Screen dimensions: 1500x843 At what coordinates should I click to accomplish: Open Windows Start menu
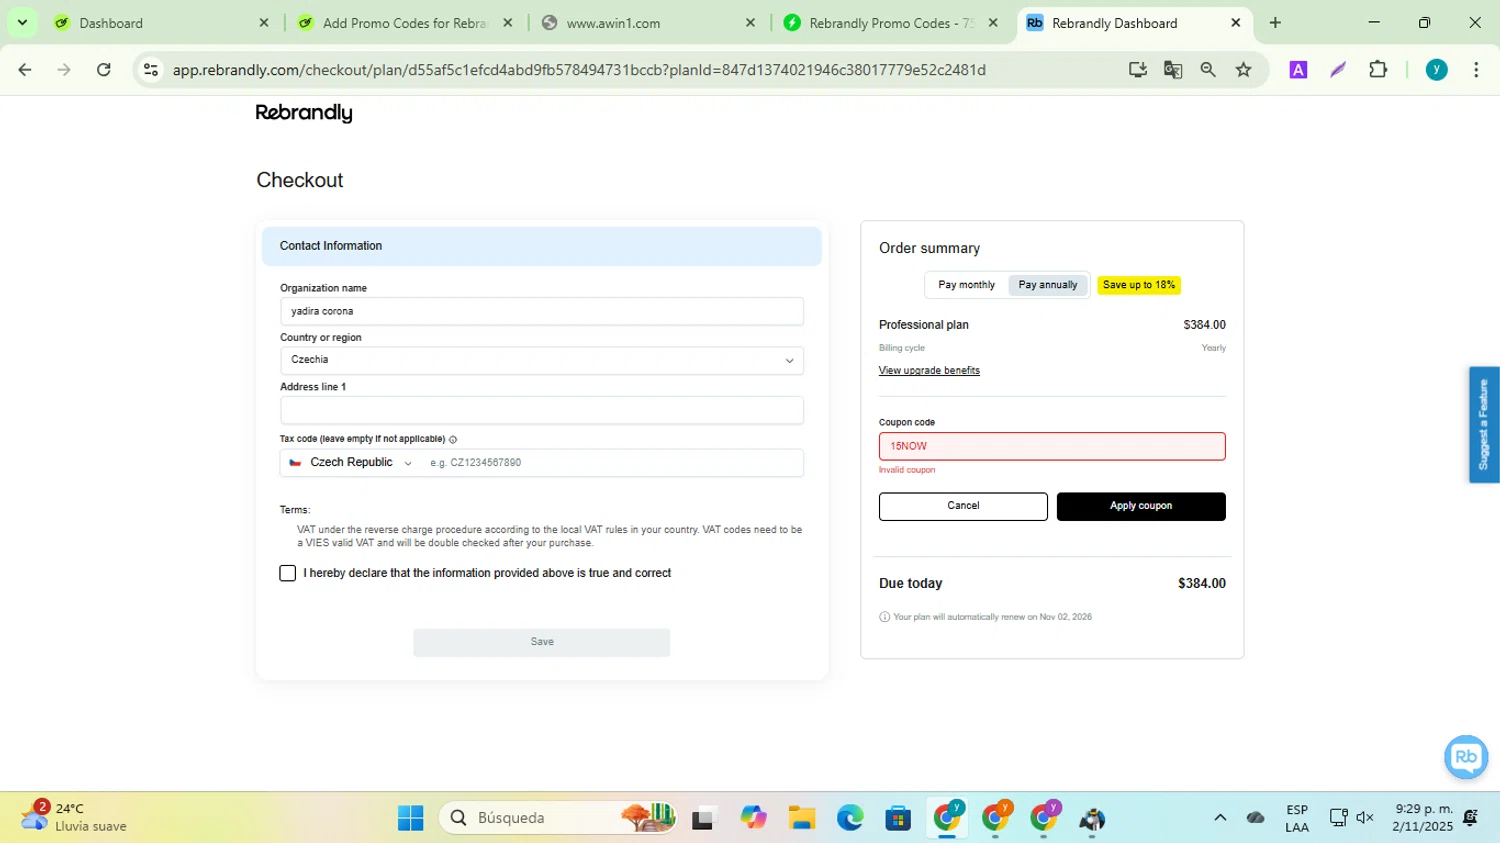click(410, 818)
